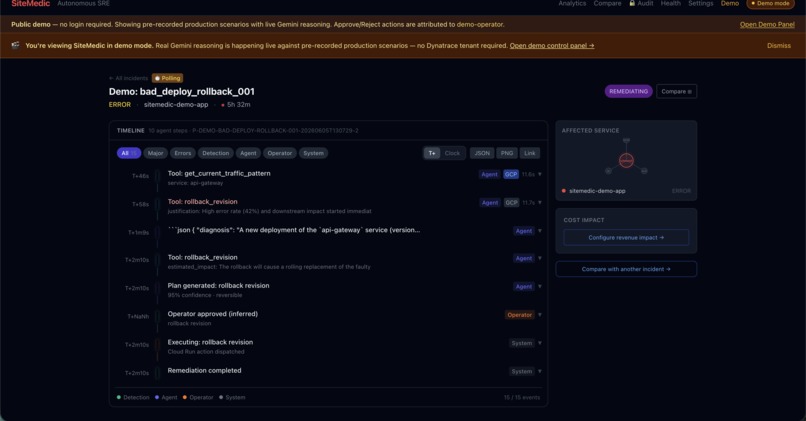Open the Demo nav item
Viewport: 806px width, 421px height.
(729, 3)
